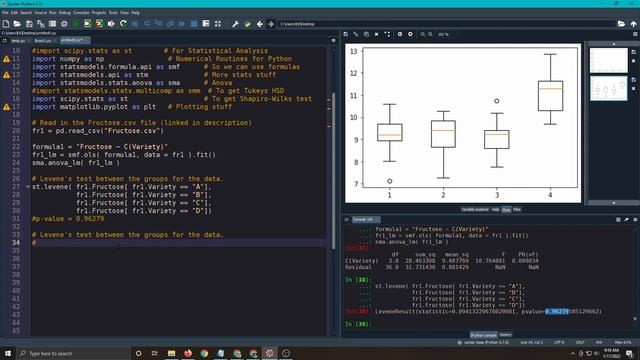This screenshot has height=360, width=640.
Task: Open File Explorer from the taskbar
Action: point(171,353)
